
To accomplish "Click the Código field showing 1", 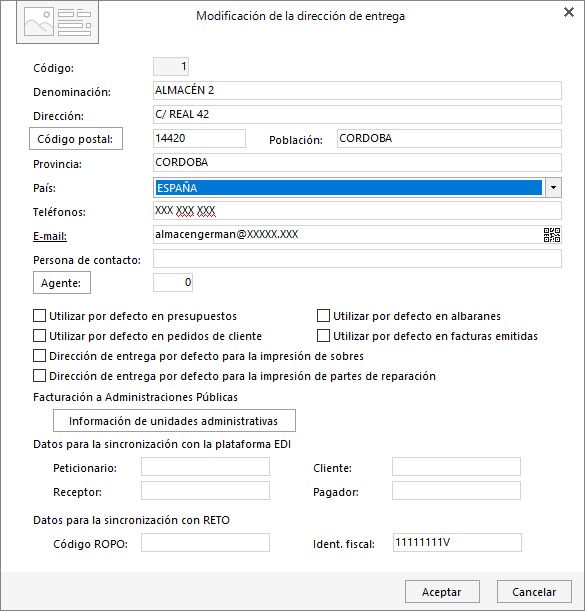I will coord(171,66).
